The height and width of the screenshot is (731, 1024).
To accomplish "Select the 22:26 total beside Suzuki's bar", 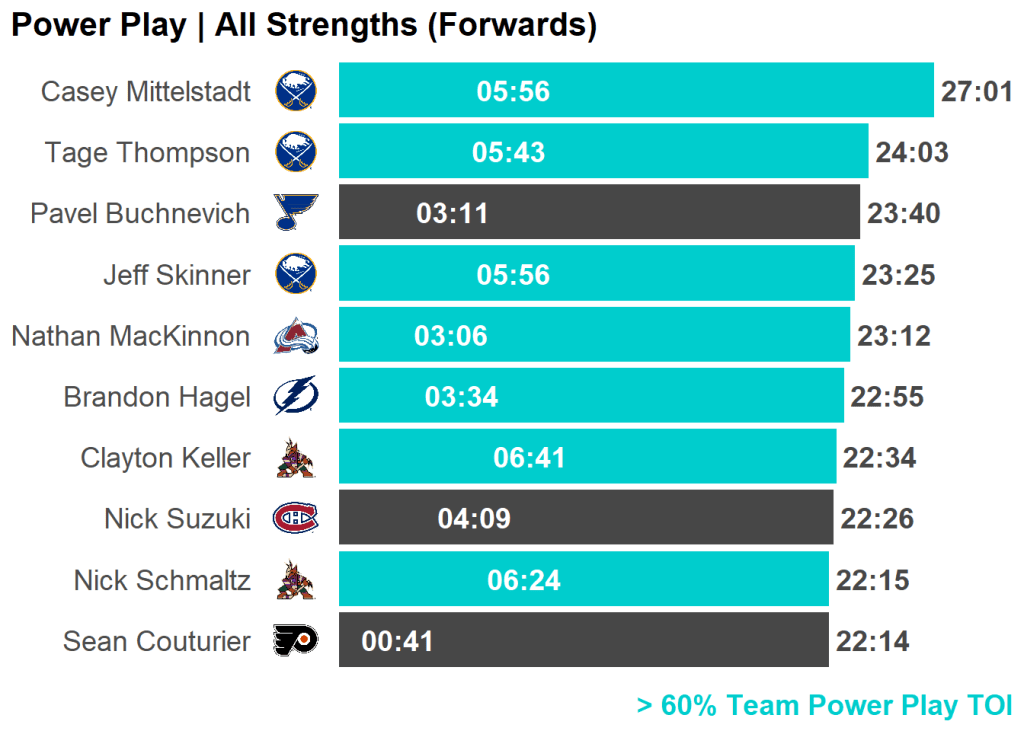I will pyautogui.click(x=877, y=519).
